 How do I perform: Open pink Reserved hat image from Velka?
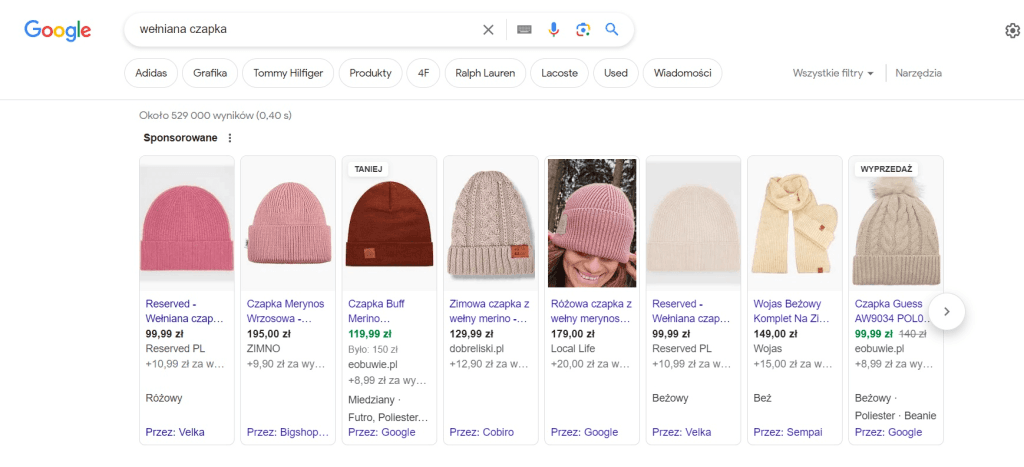pos(187,223)
